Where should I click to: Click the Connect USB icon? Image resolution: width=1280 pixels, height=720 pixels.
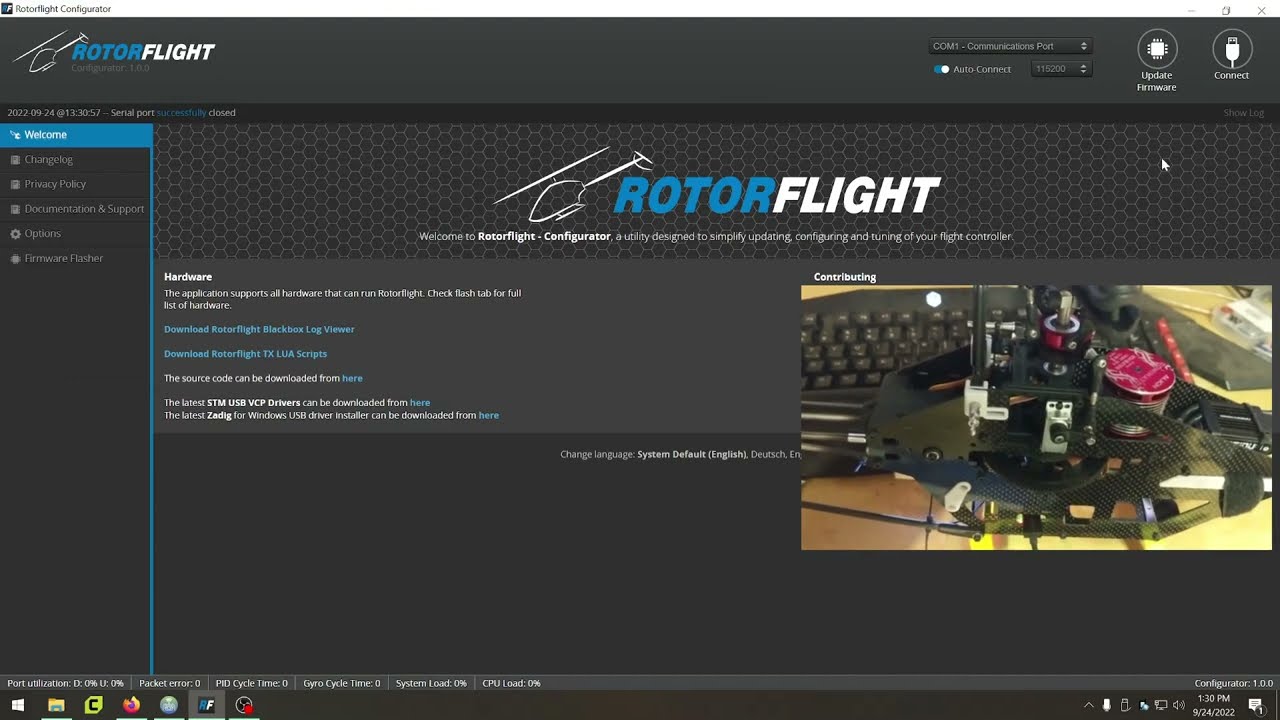1232,49
